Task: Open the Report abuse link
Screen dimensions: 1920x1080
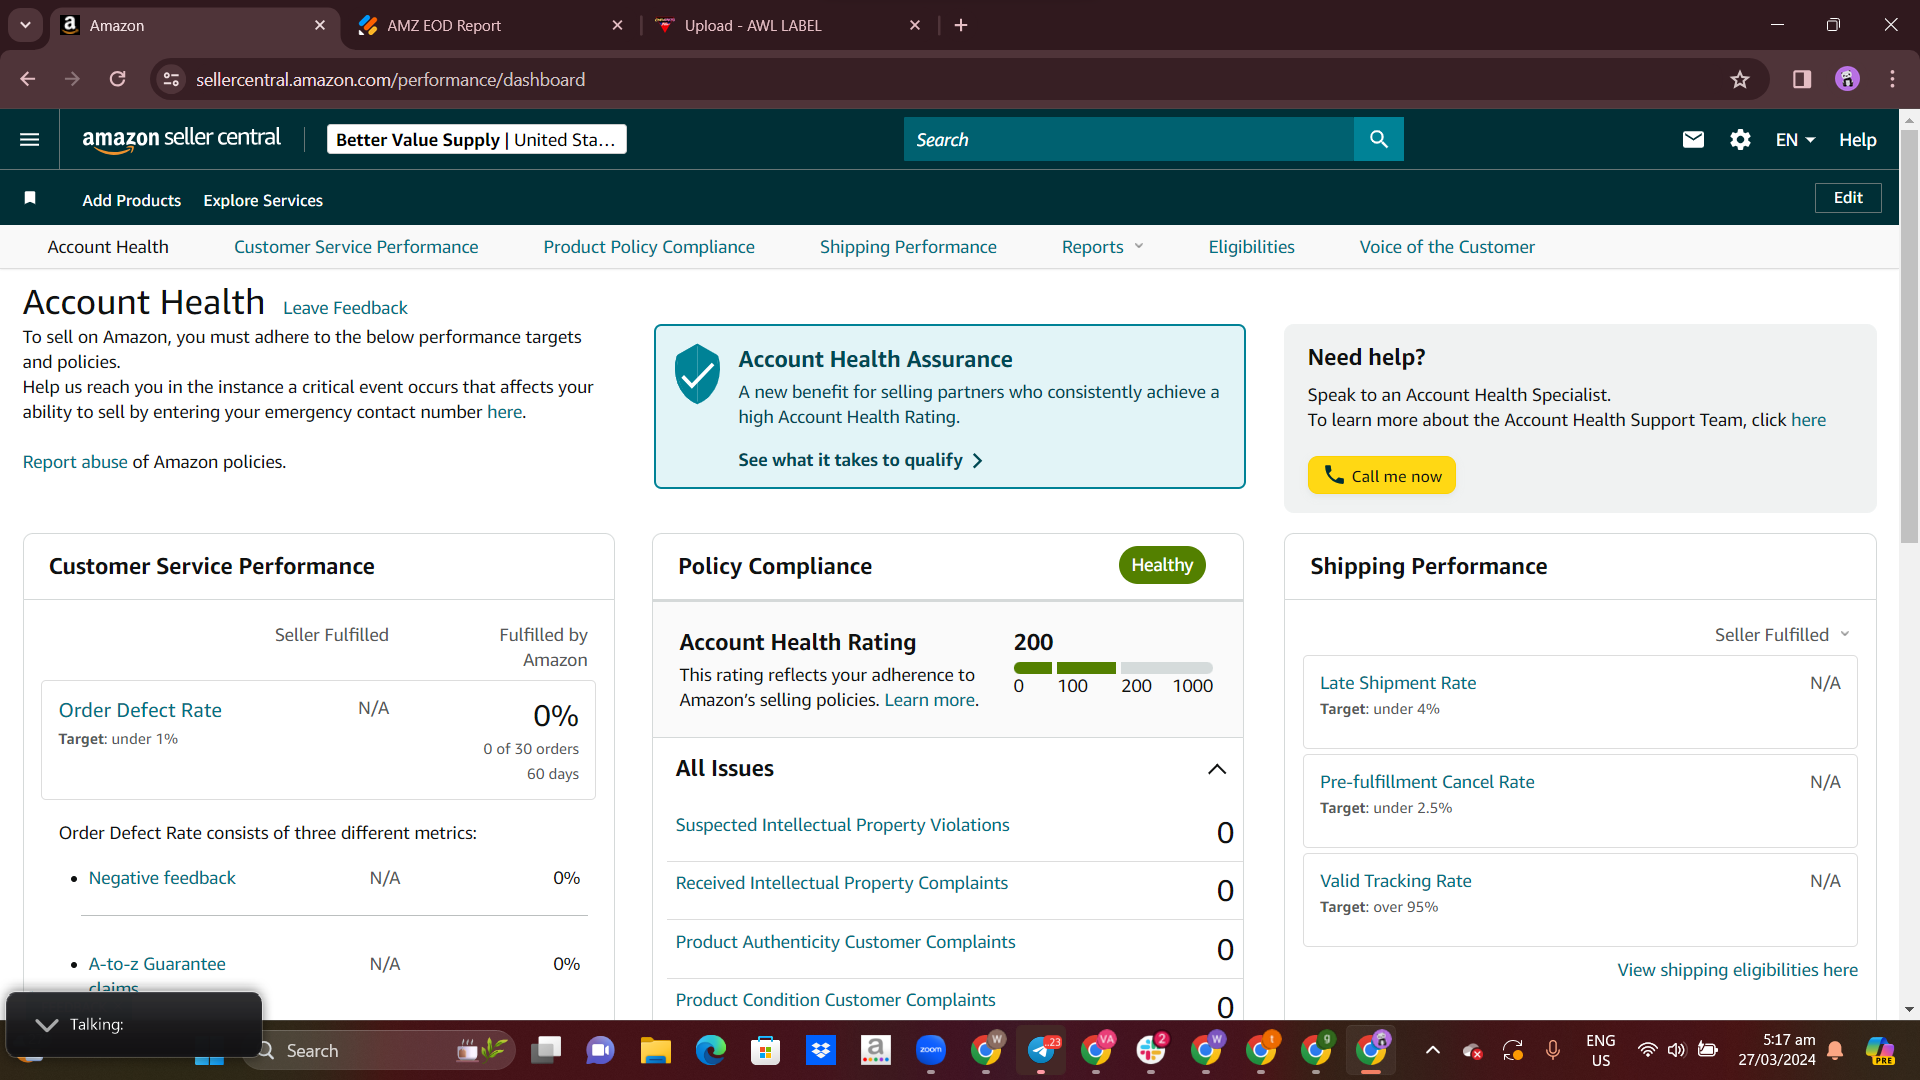Action: [75, 462]
